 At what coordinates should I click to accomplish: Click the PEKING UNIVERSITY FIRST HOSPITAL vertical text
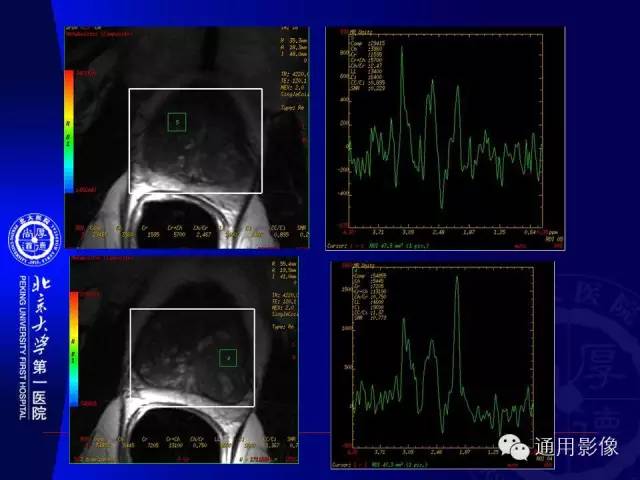point(23,348)
